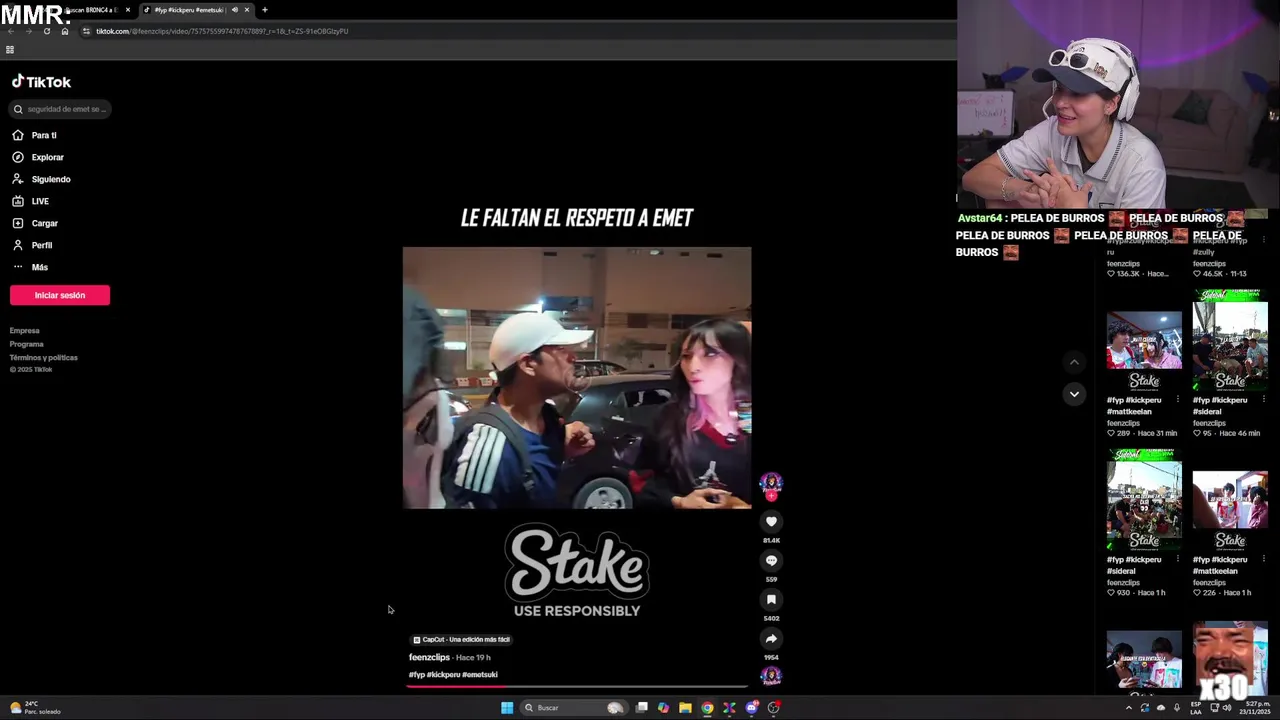Viewport: 1280px width, 720px height.
Task: Open Windows Start menu
Action: tap(507, 708)
